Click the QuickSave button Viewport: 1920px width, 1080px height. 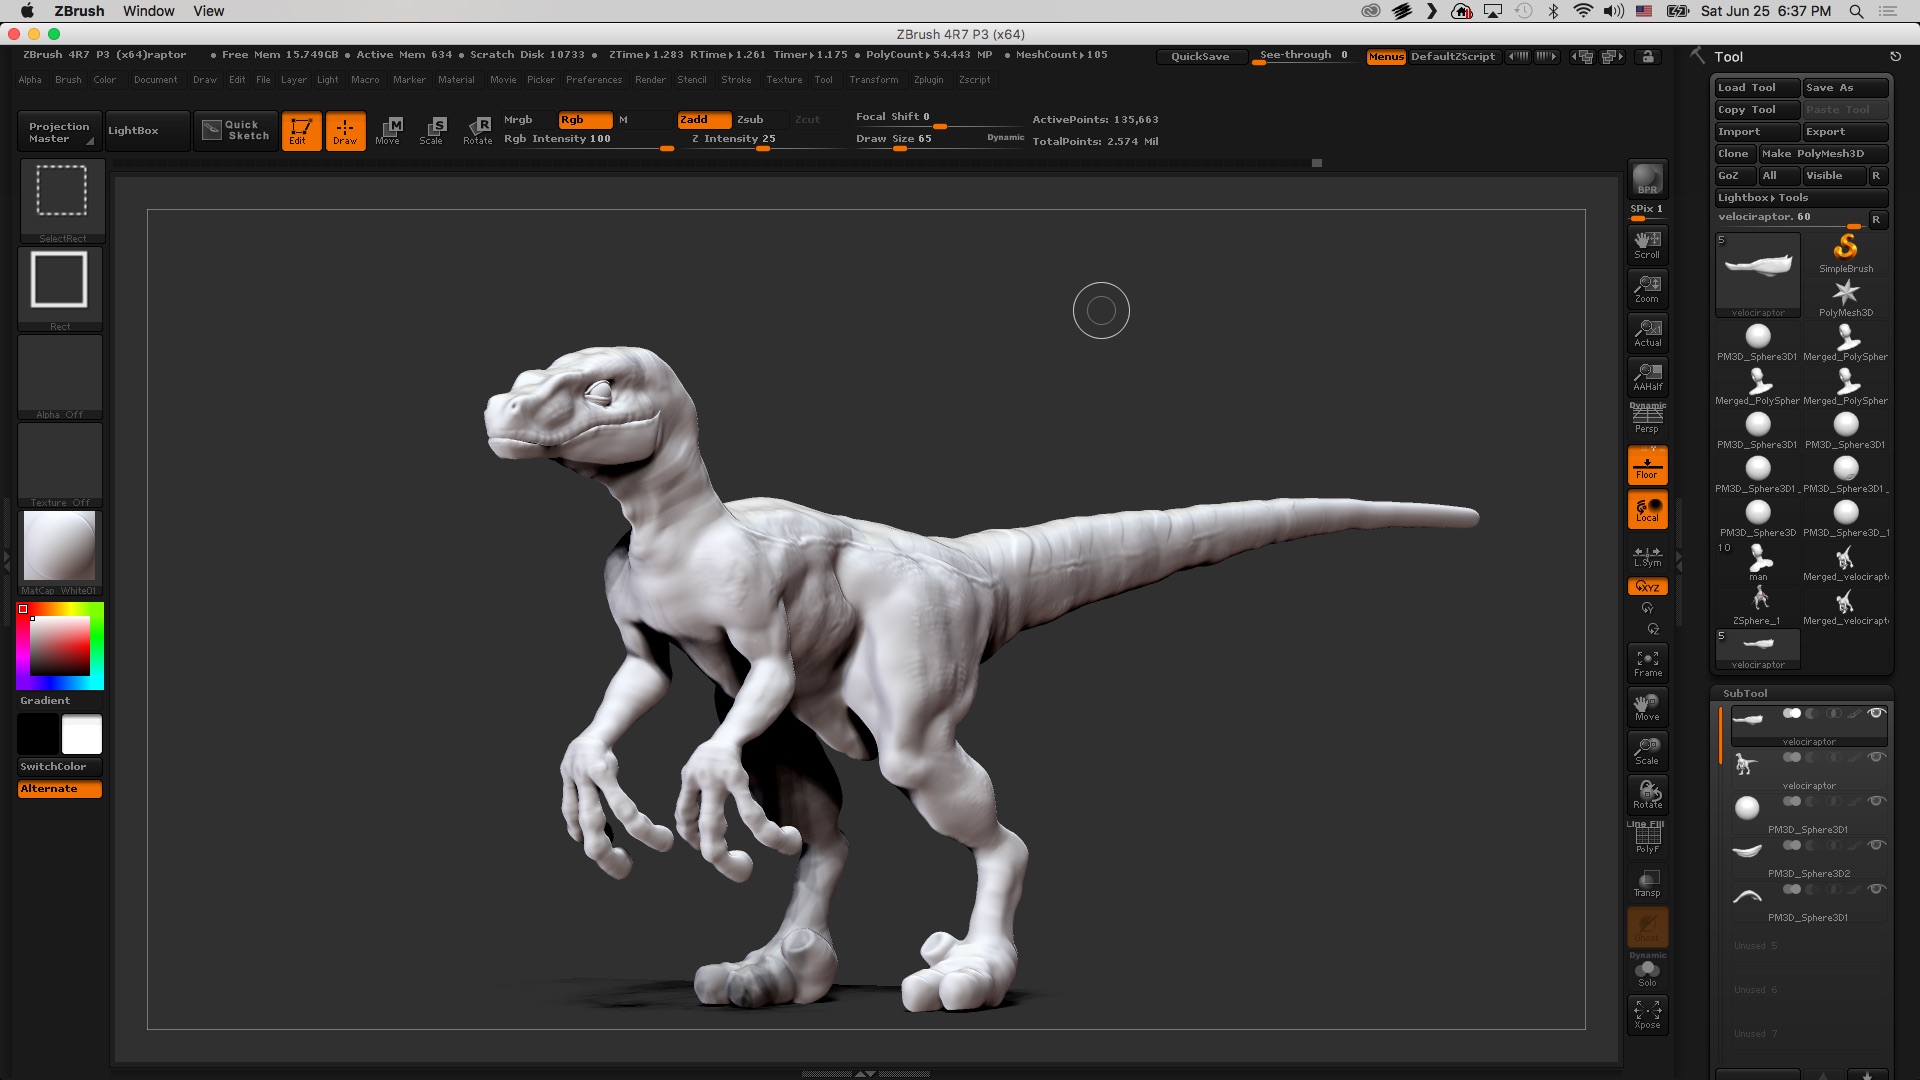tap(1200, 57)
